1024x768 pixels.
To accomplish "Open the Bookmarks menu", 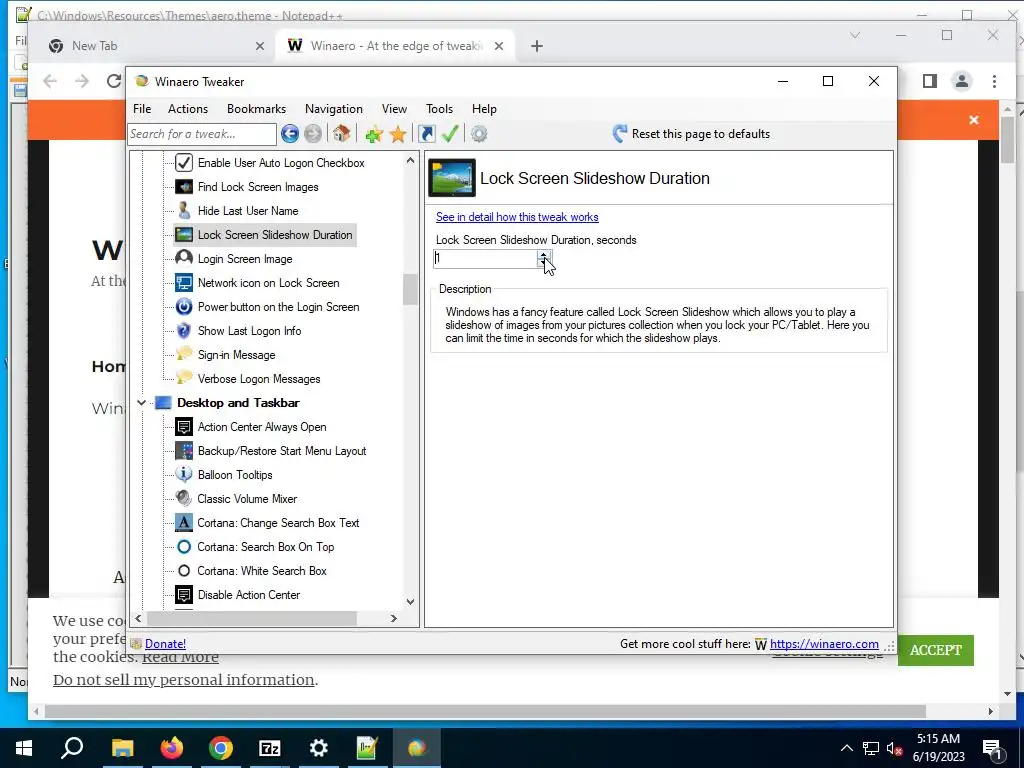I will click(x=256, y=109).
